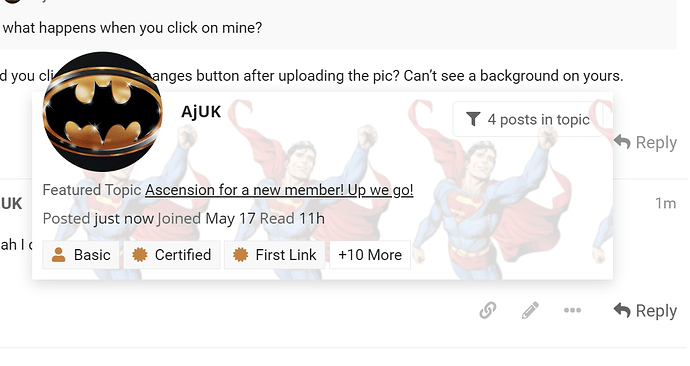Open the 1m post timestamp
This screenshot has width=690, height=366.
click(665, 203)
